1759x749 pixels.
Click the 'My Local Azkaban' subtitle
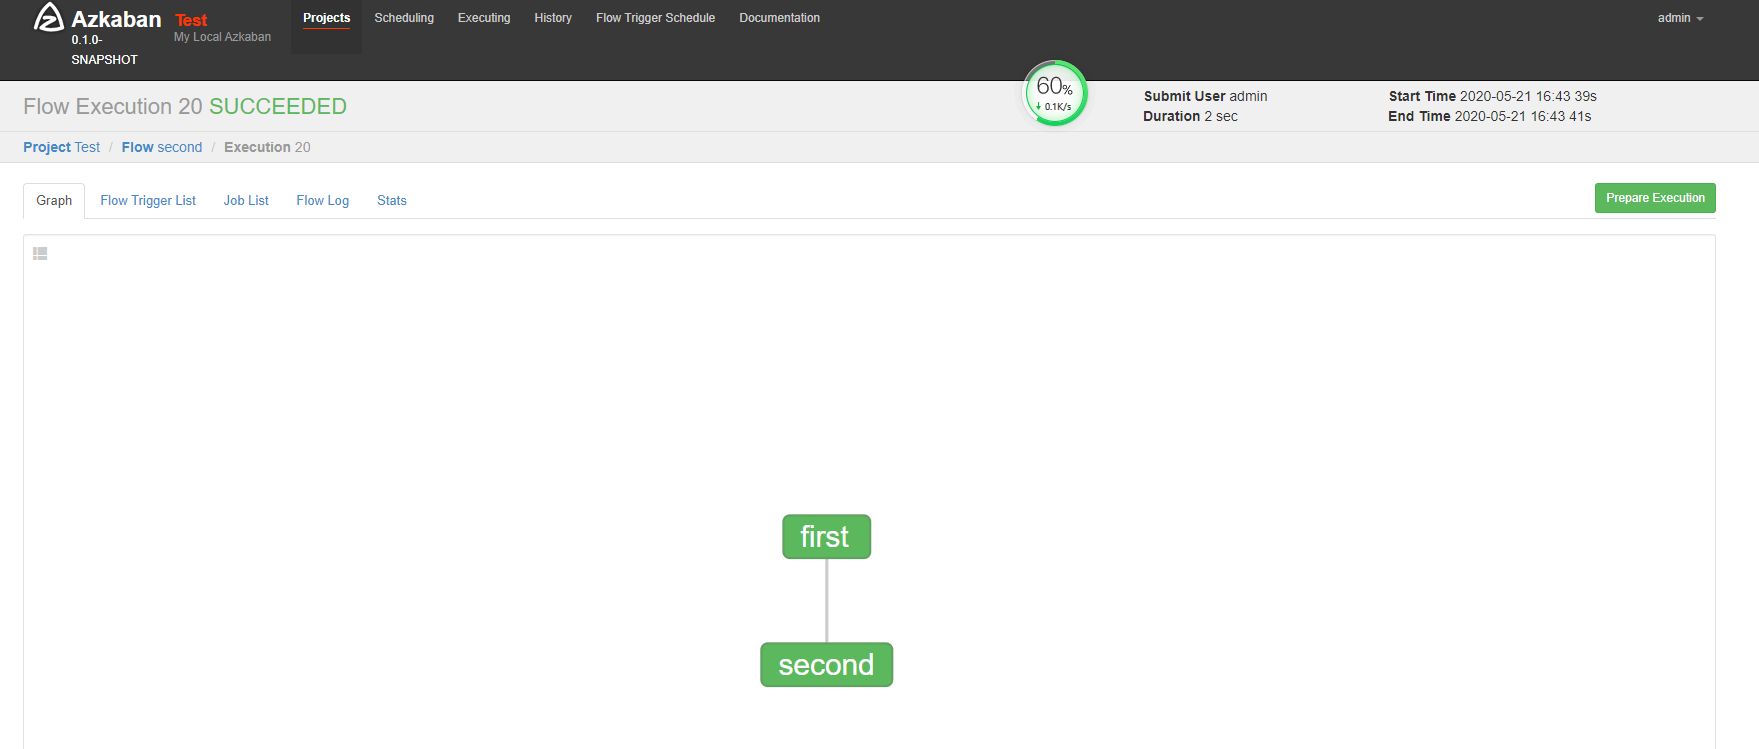pyautogui.click(x=222, y=37)
